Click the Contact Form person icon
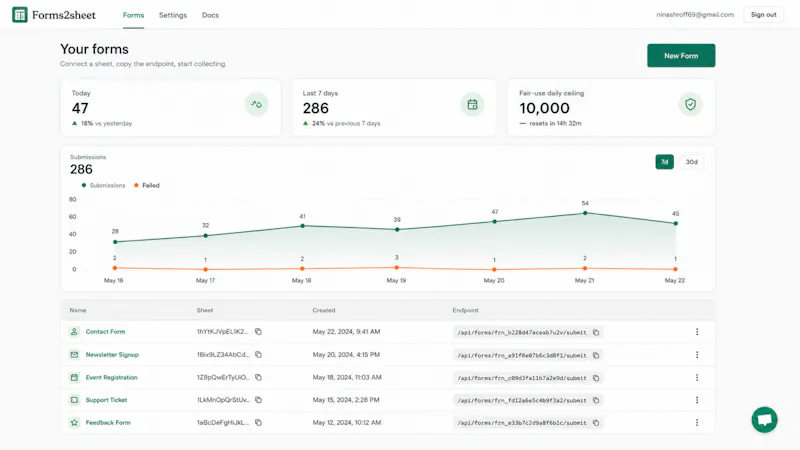Screen dimensions: 800x450 click(74, 332)
